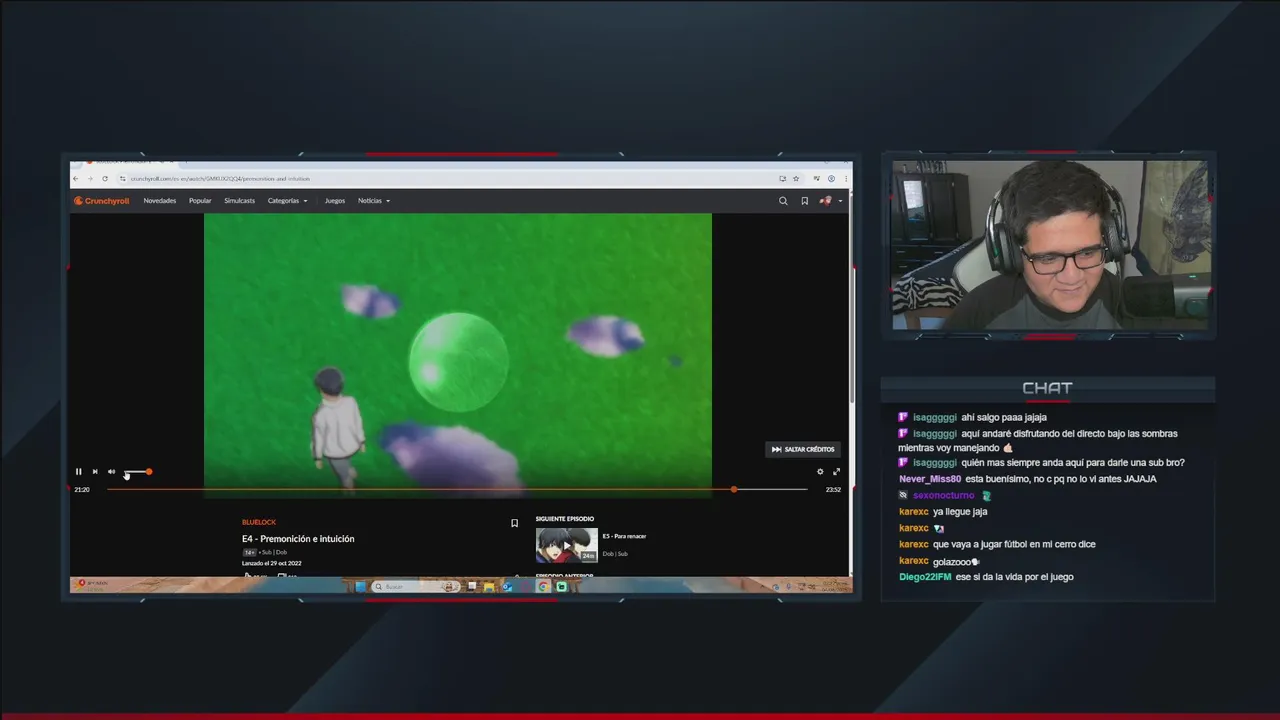Open File Explorer from taskbar
The width and height of the screenshot is (1280, 720).
tap(489, 587)
